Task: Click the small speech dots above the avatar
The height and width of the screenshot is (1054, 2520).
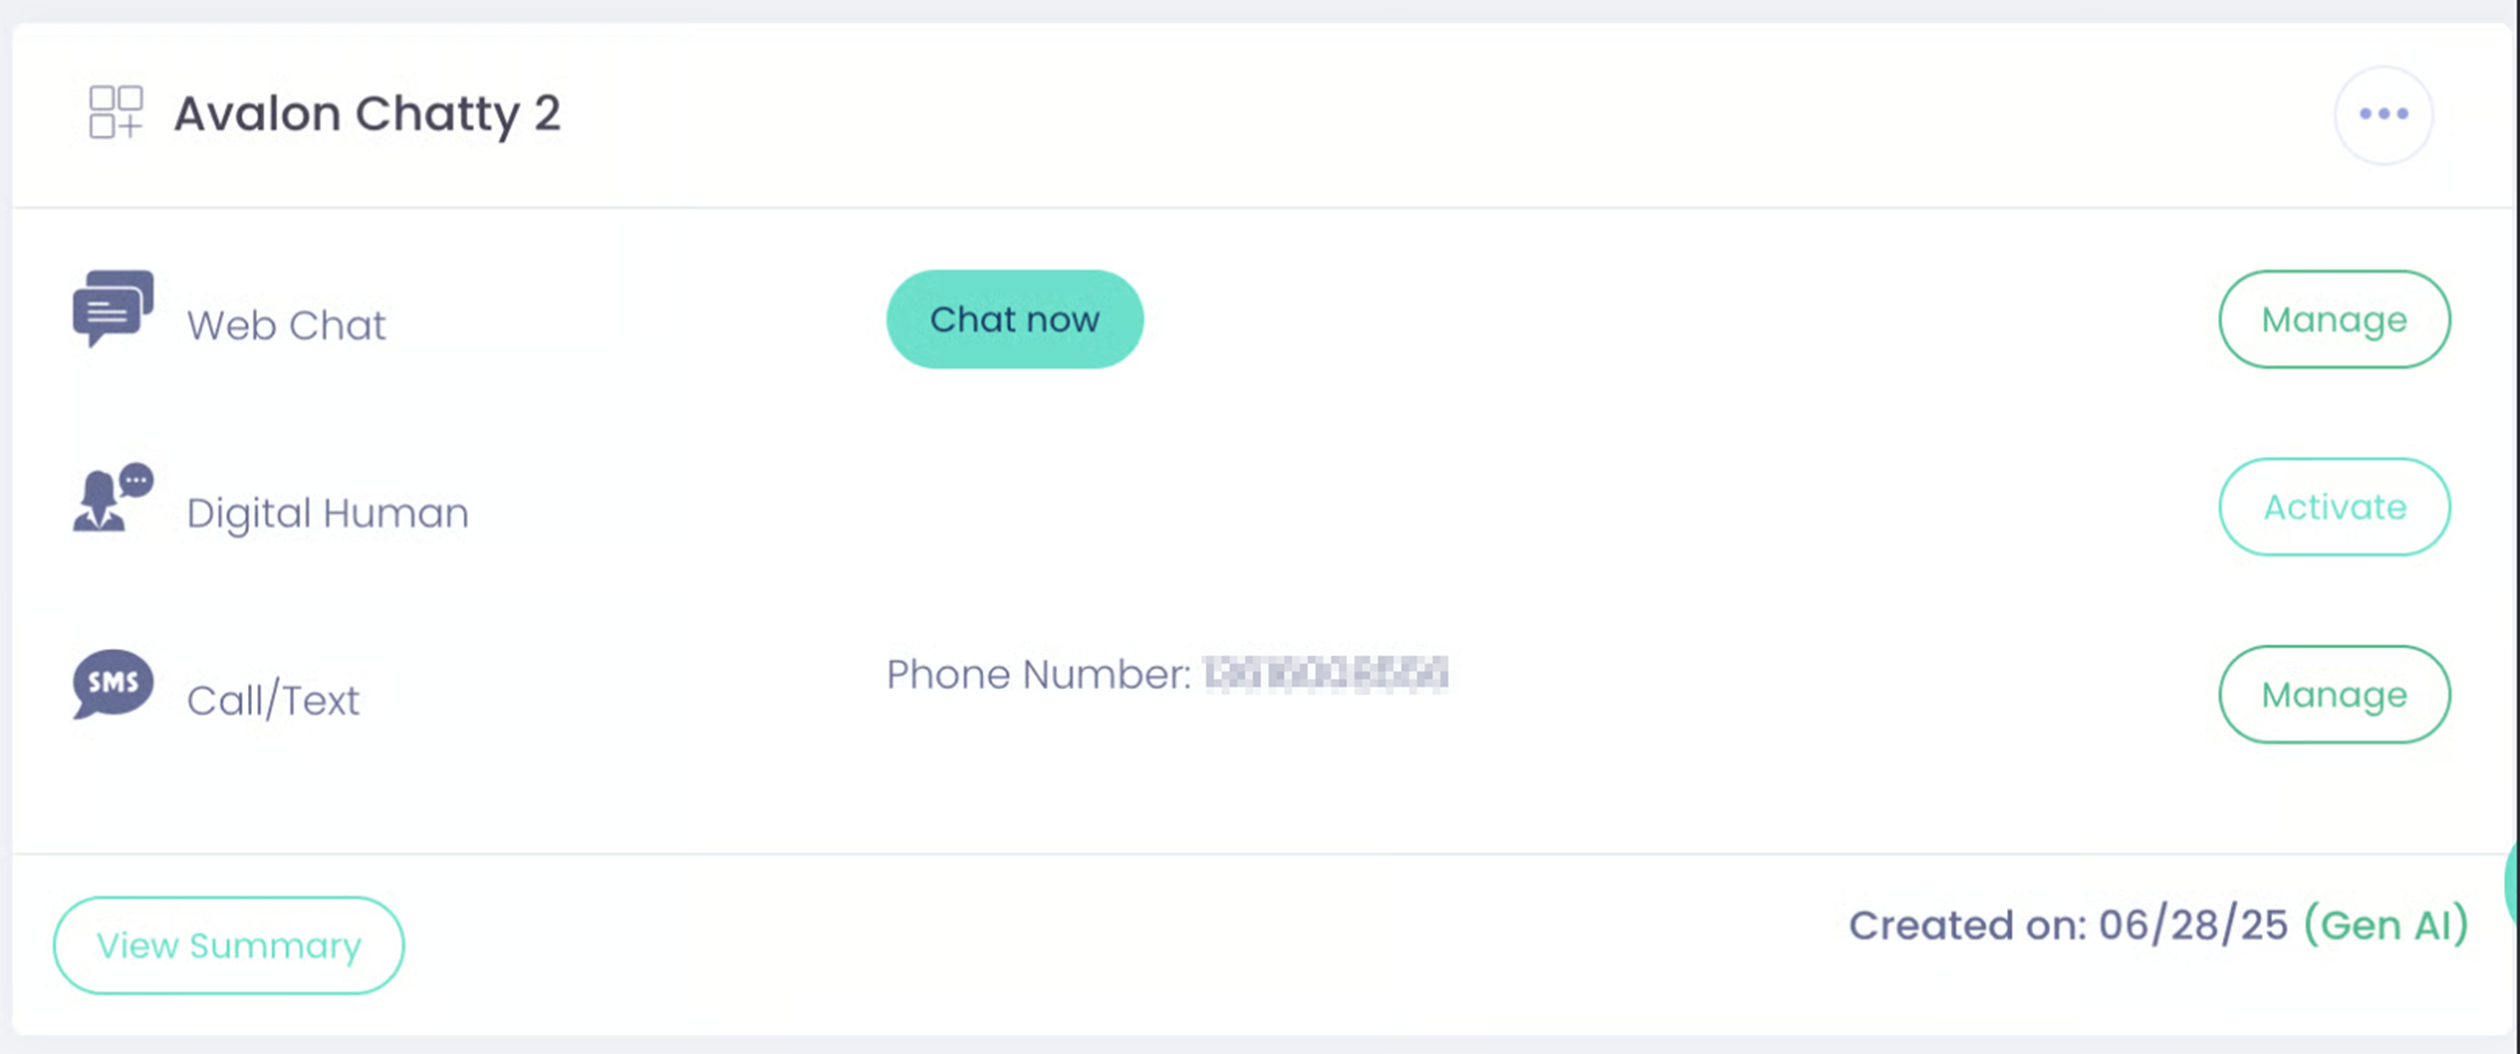Action: pos(136,480)
